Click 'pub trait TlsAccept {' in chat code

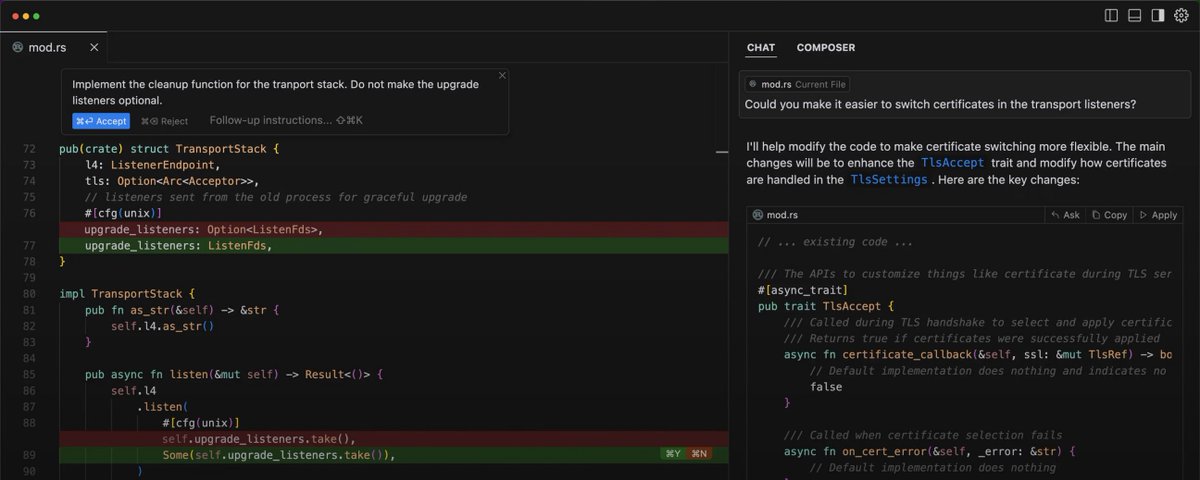[x=826, y=306]
